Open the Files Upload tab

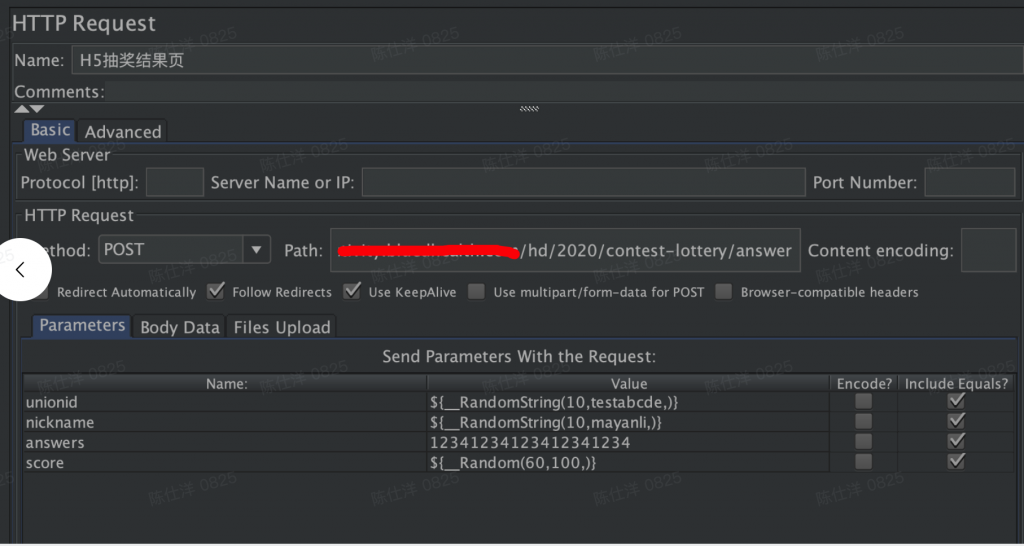[x=281, y=327]
